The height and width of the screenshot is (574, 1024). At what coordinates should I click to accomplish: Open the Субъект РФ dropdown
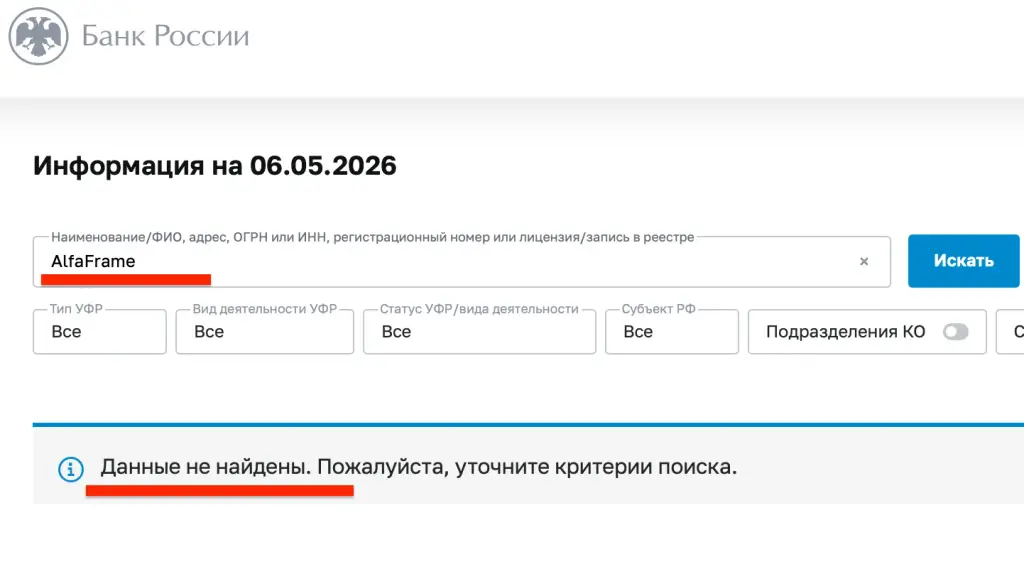[x=672, y=332]
